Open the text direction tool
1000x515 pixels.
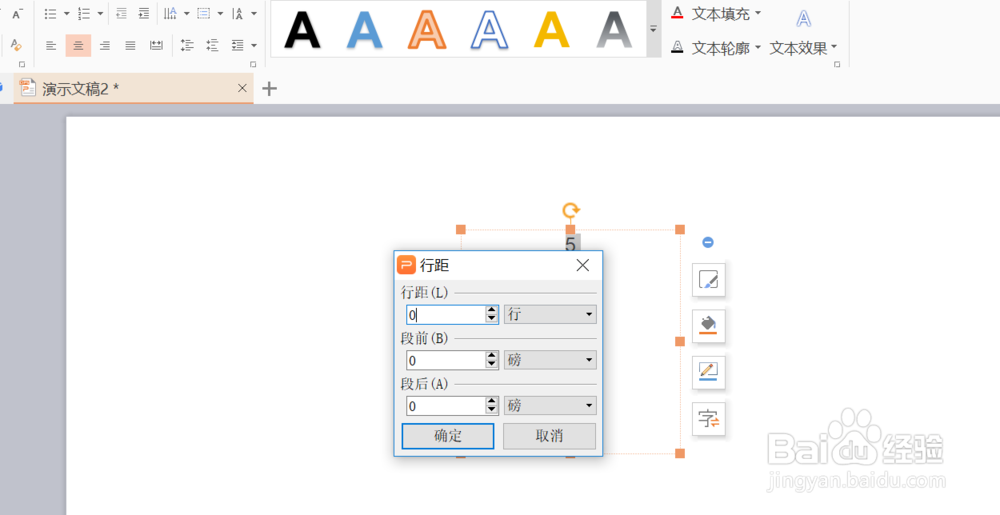[170, 13]
